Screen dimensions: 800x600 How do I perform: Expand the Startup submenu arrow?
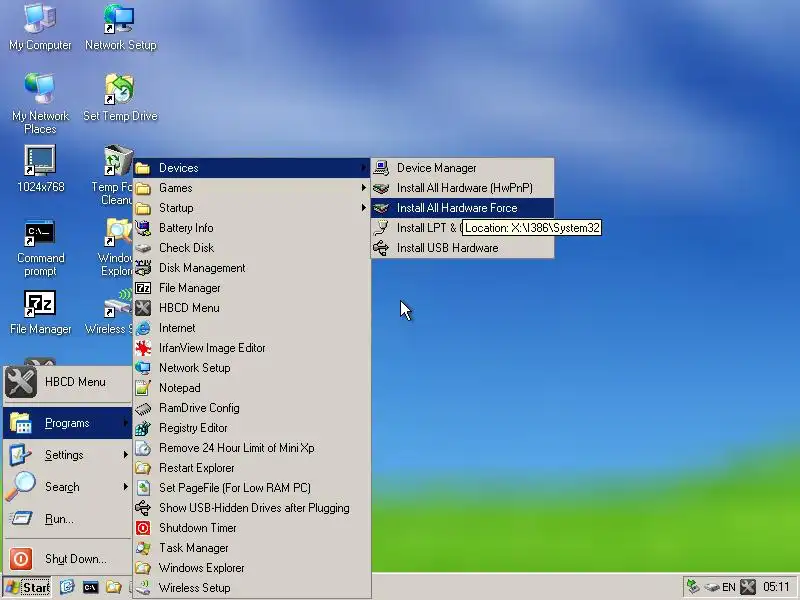coord(363,208)
